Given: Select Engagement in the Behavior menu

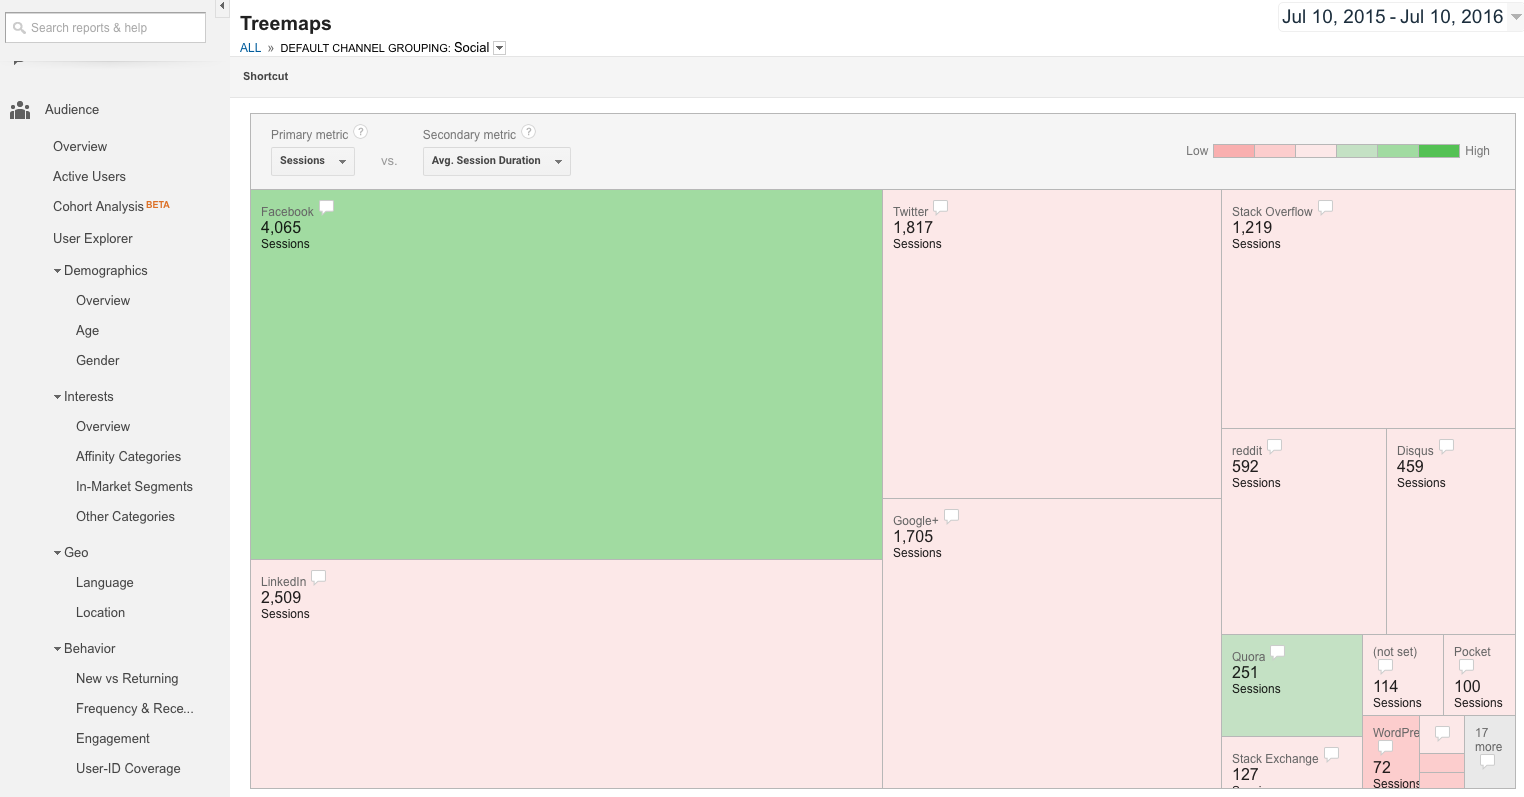Looking at the screenshot, I should coord(112,738).
